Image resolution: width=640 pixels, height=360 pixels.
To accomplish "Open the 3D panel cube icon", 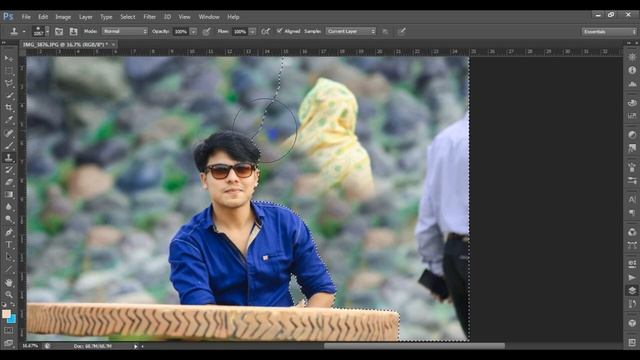I will click(x=632, y=323).
